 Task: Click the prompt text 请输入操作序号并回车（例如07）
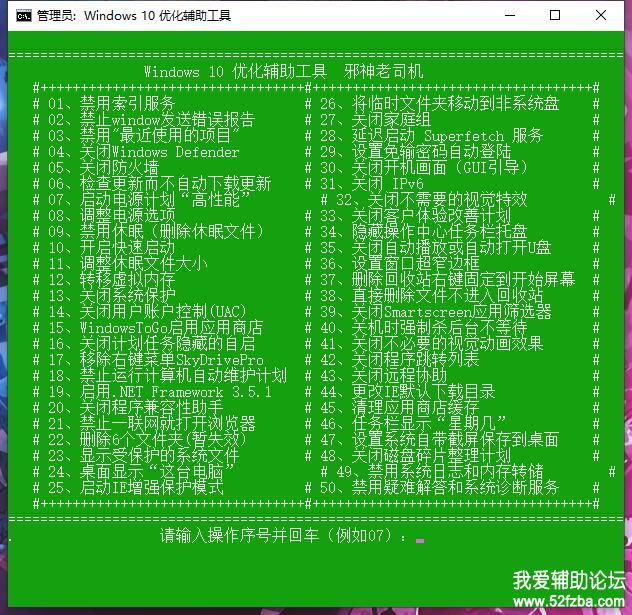[x=276, y=536]
